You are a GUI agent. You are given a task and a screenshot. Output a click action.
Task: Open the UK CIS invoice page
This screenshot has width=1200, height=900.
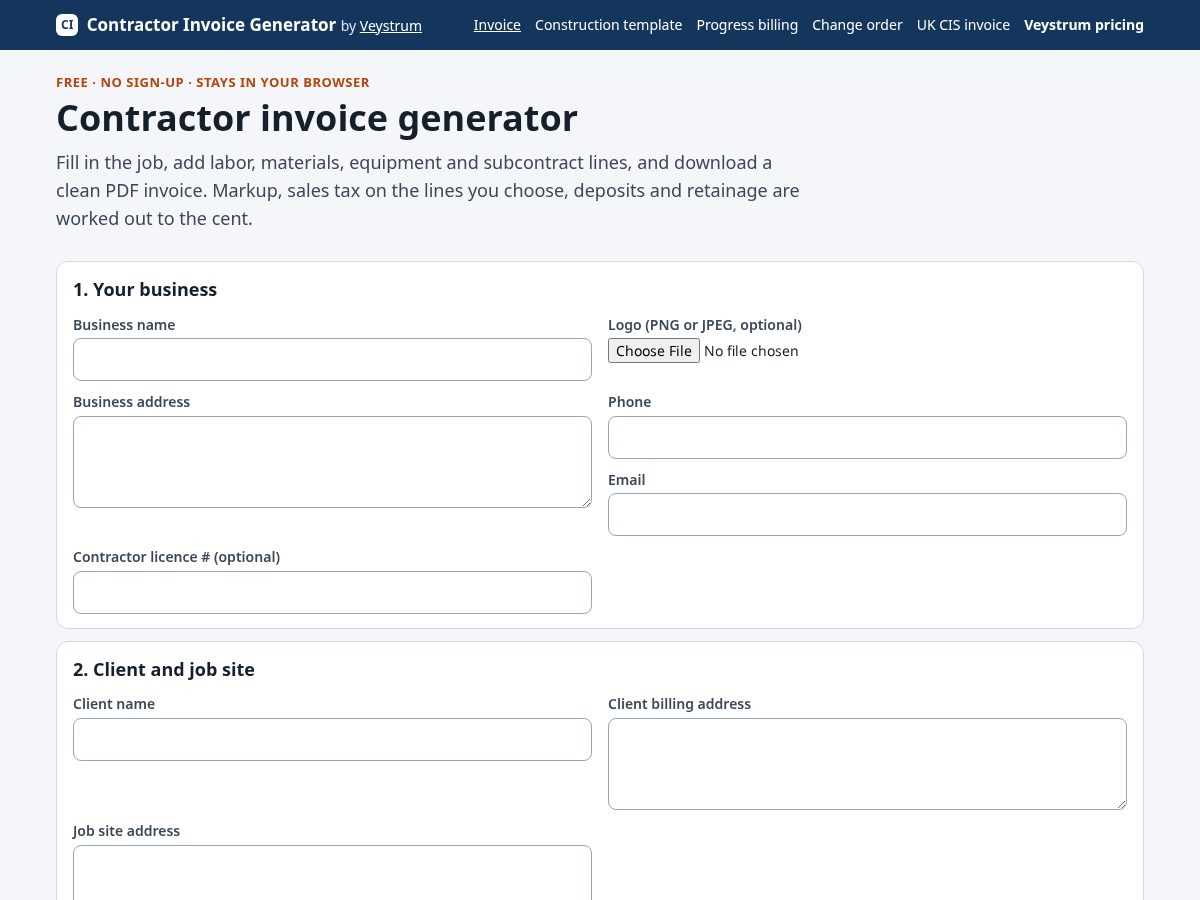[x=963, y=25]
